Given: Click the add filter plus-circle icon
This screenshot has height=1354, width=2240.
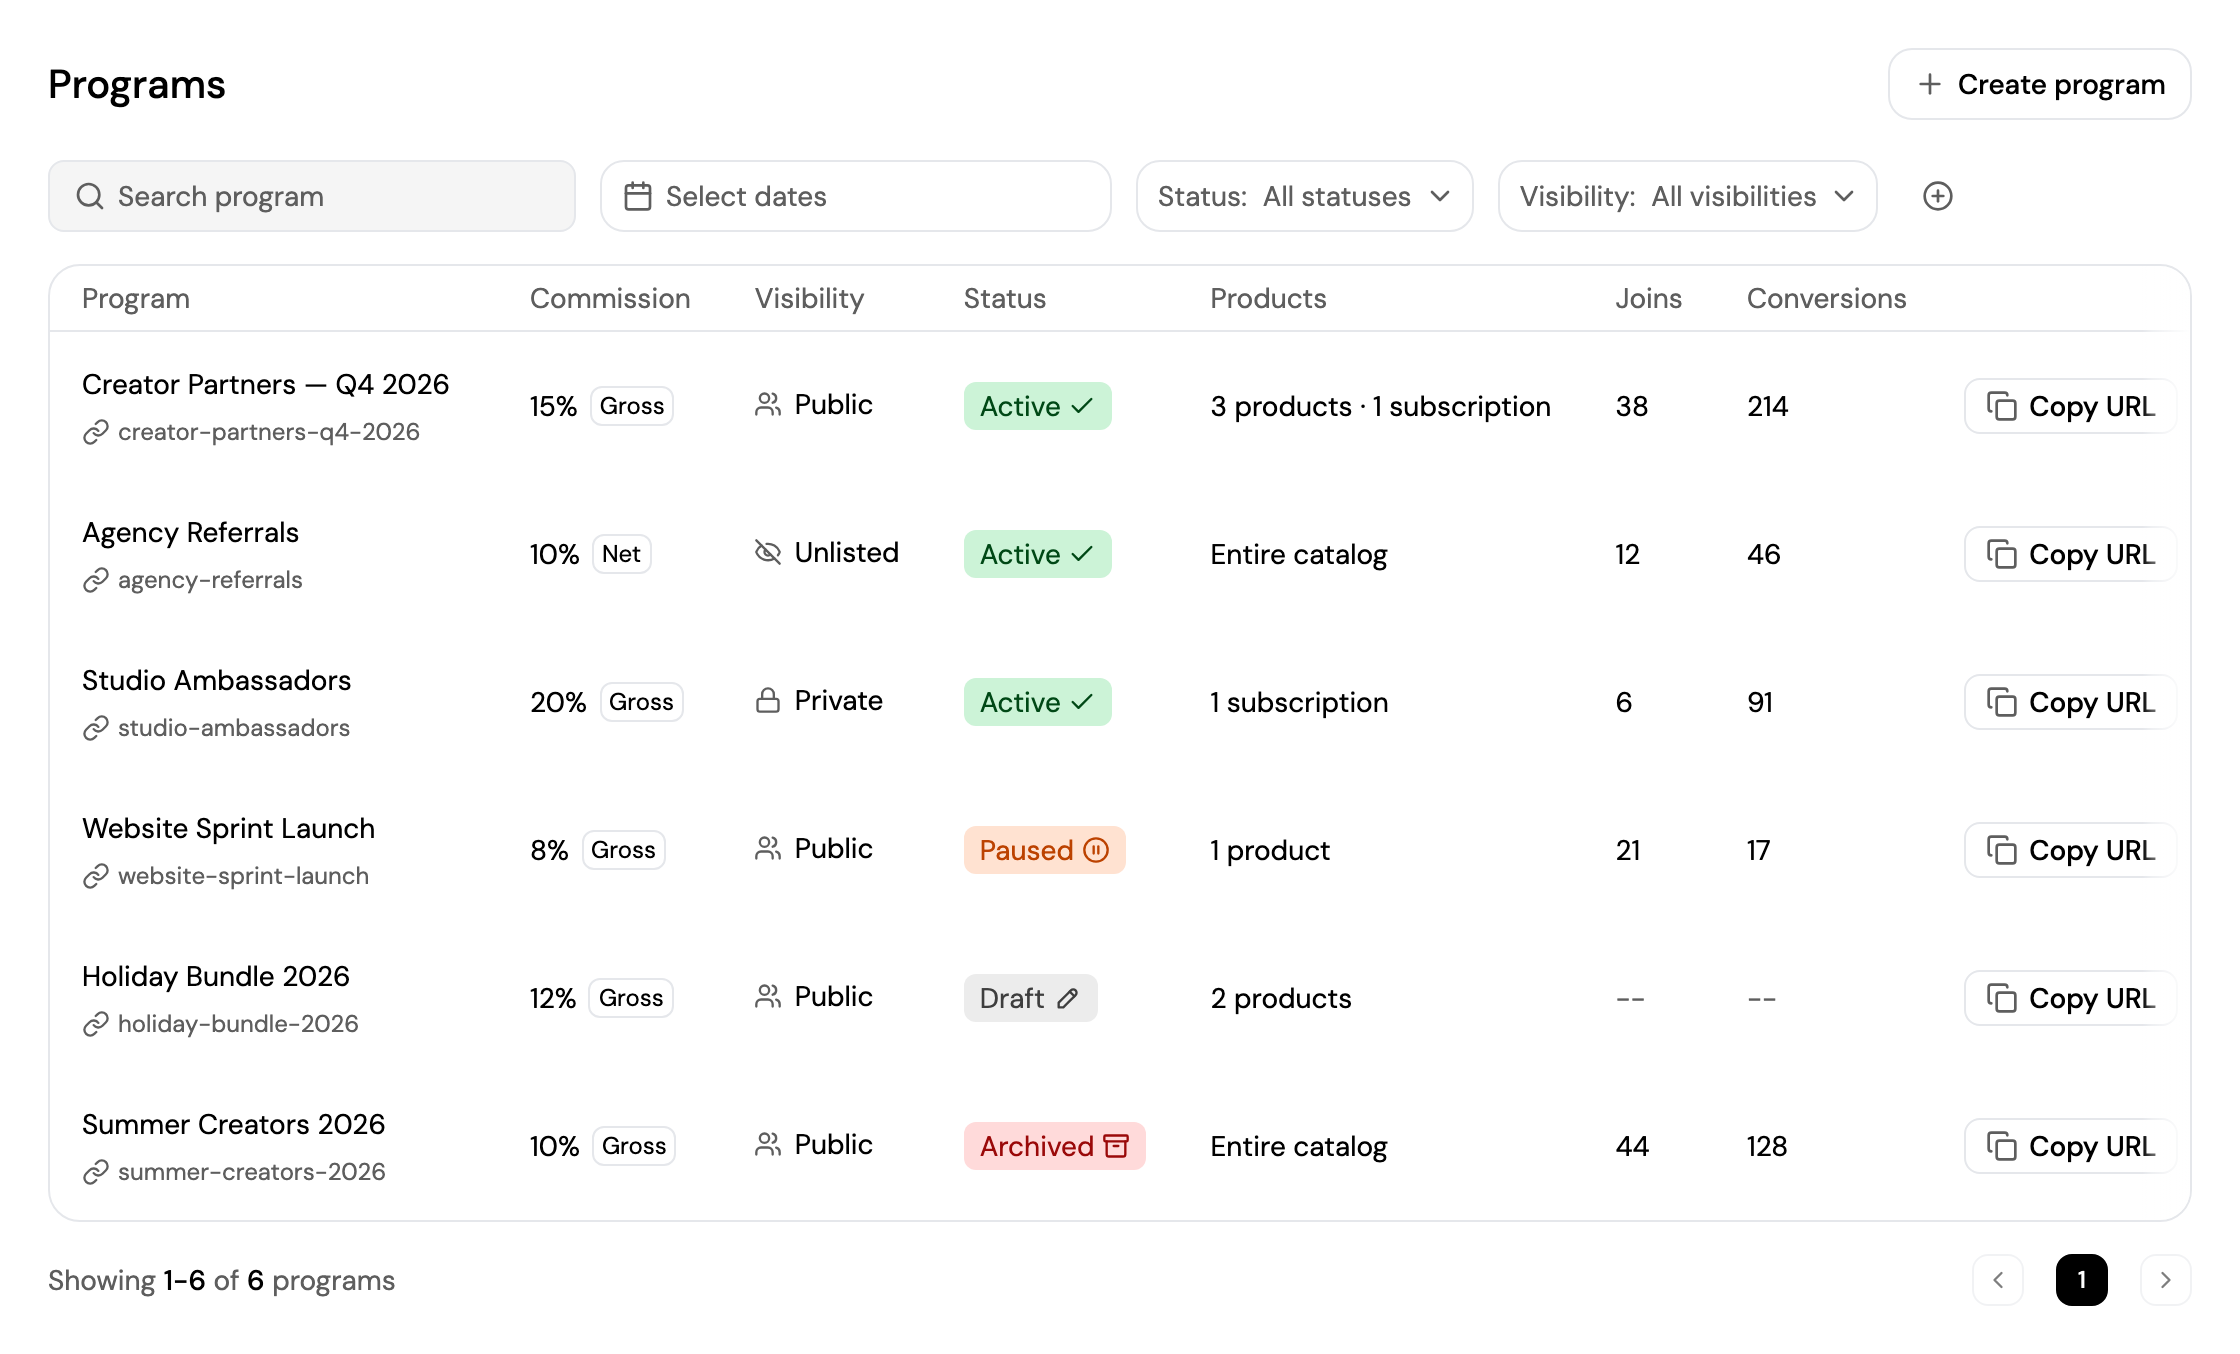Looking at the screenshot, I should coord(1937,196).
